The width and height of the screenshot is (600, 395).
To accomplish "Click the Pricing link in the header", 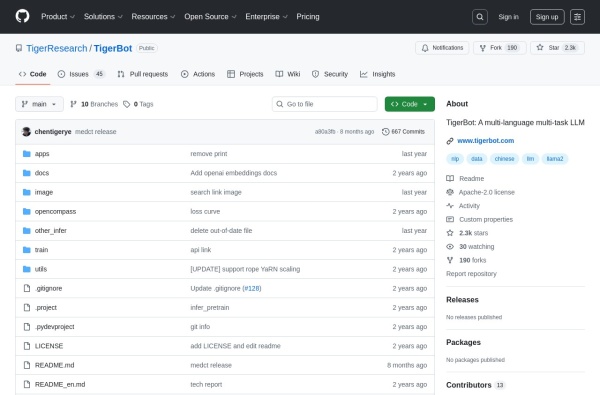I will pyautogui.click(x=308, y=16).
